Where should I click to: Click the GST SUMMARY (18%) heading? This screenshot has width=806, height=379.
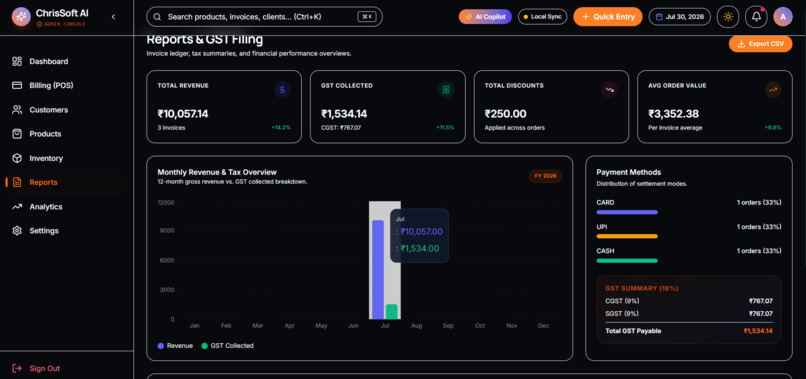[641, 289]
